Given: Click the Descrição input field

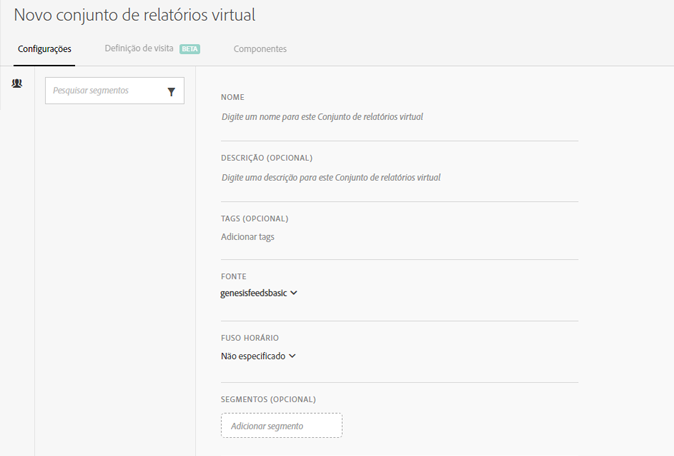Looking at the screenshot, I should [x=399, y=178].
